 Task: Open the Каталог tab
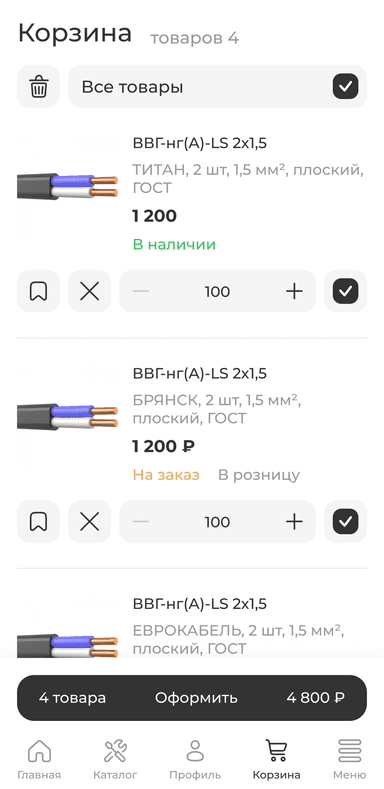click(115, 759)
